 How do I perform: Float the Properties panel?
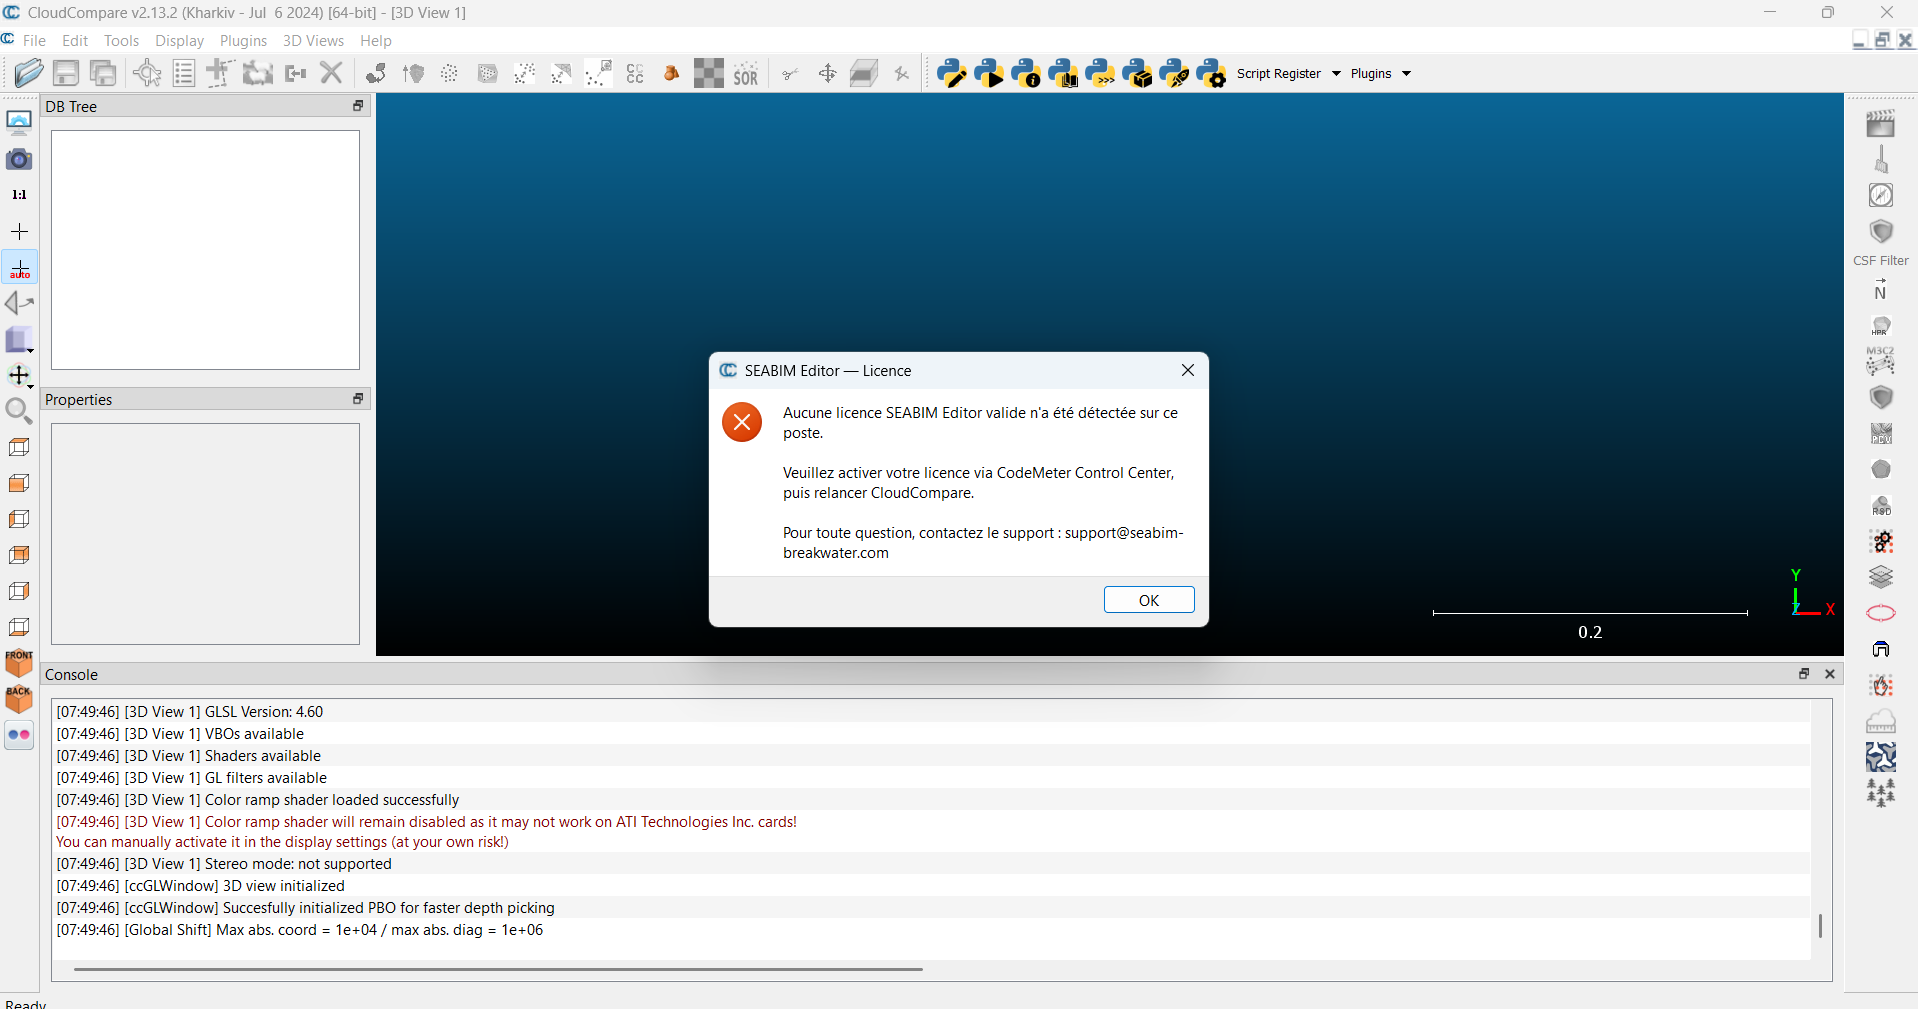coord(358,399)
